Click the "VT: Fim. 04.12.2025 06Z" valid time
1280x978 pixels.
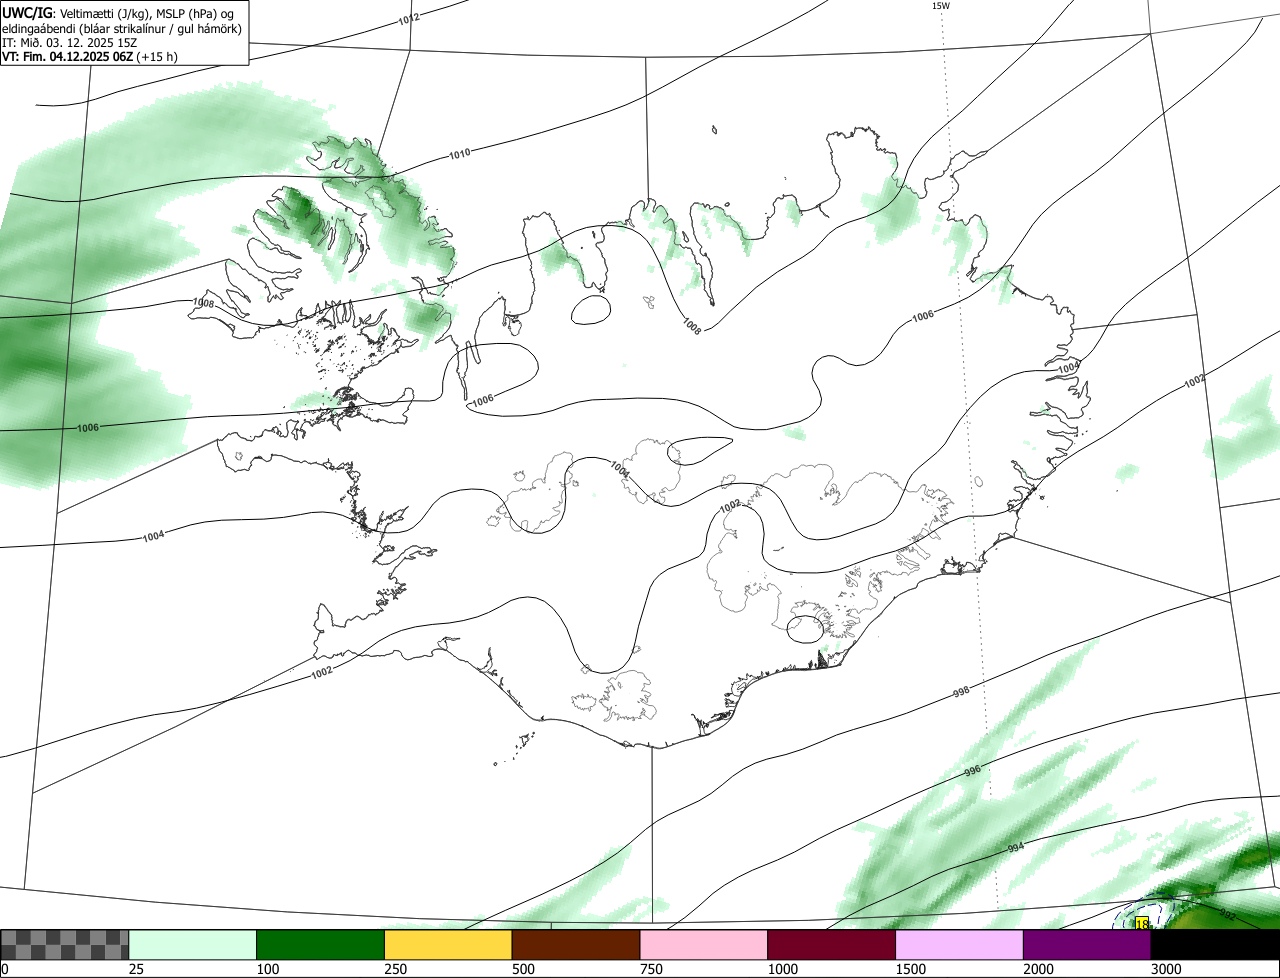(x=67, y=57)
